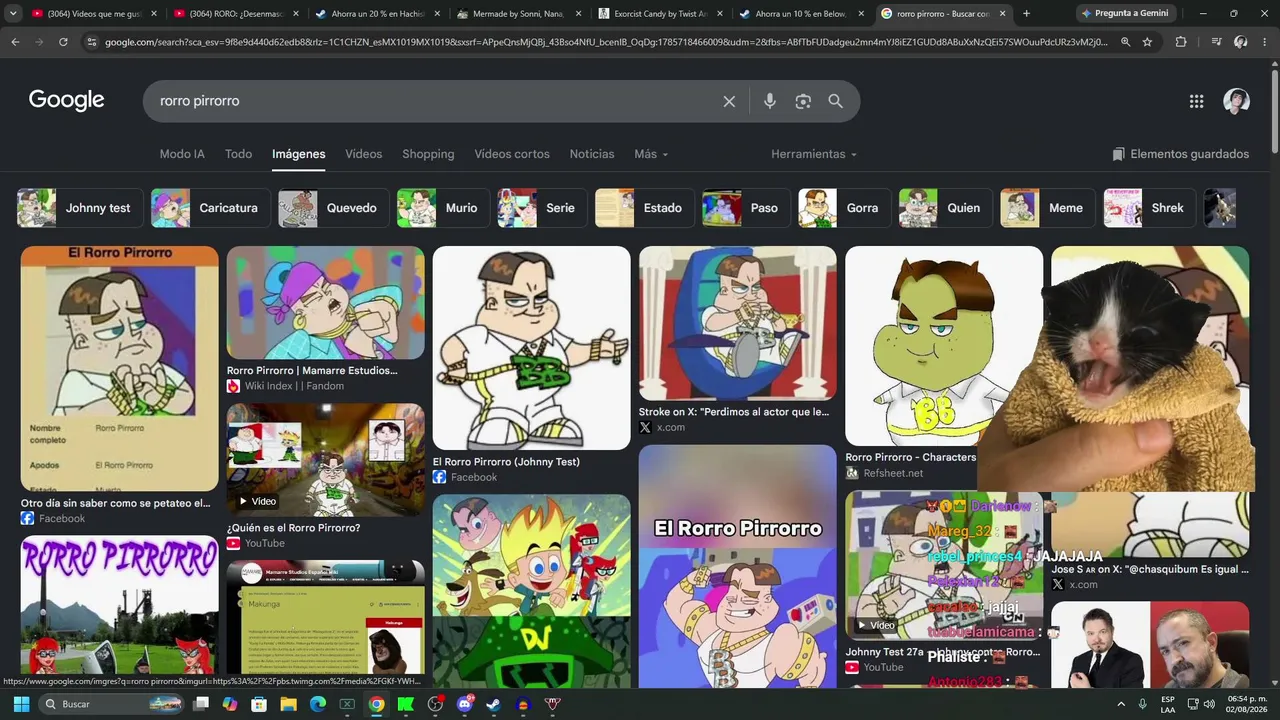Viewport: 1280px width, 720px height.
Task: Open the volume control in system tray
Action: pyautogui.click(x=1210, y=704)
